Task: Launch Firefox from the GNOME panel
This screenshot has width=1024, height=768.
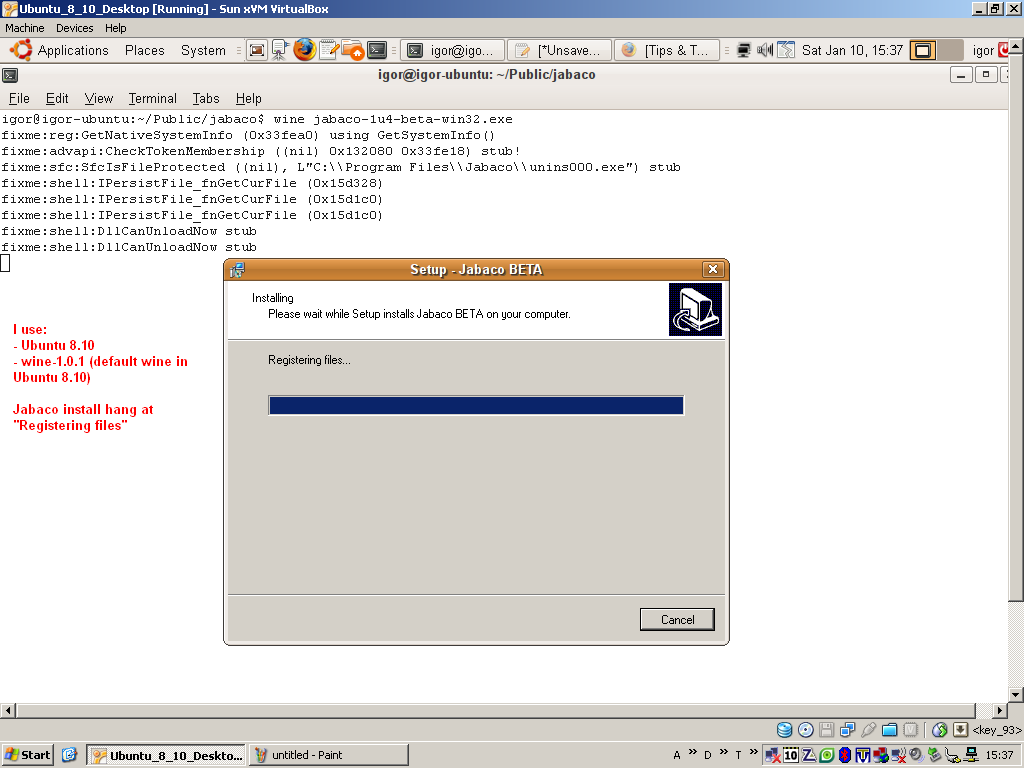Action: point(304,50)
